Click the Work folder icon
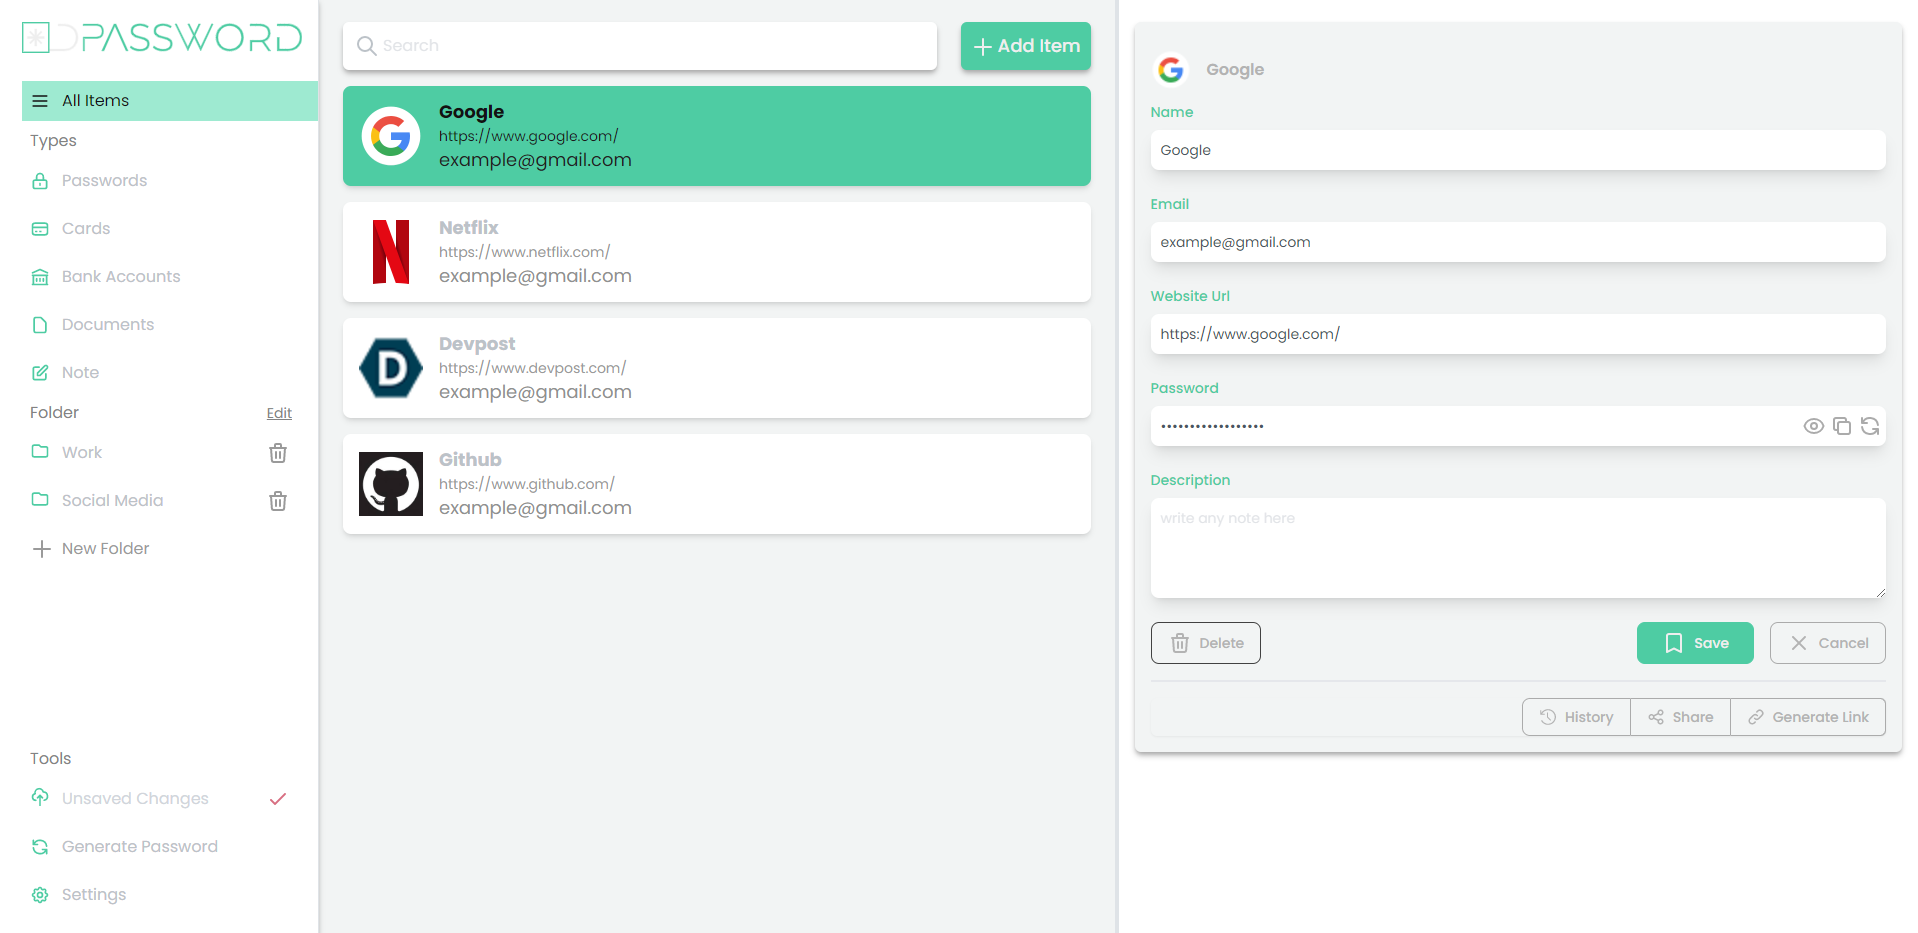Screen dimensions: 1918x933 click(40, 452)
